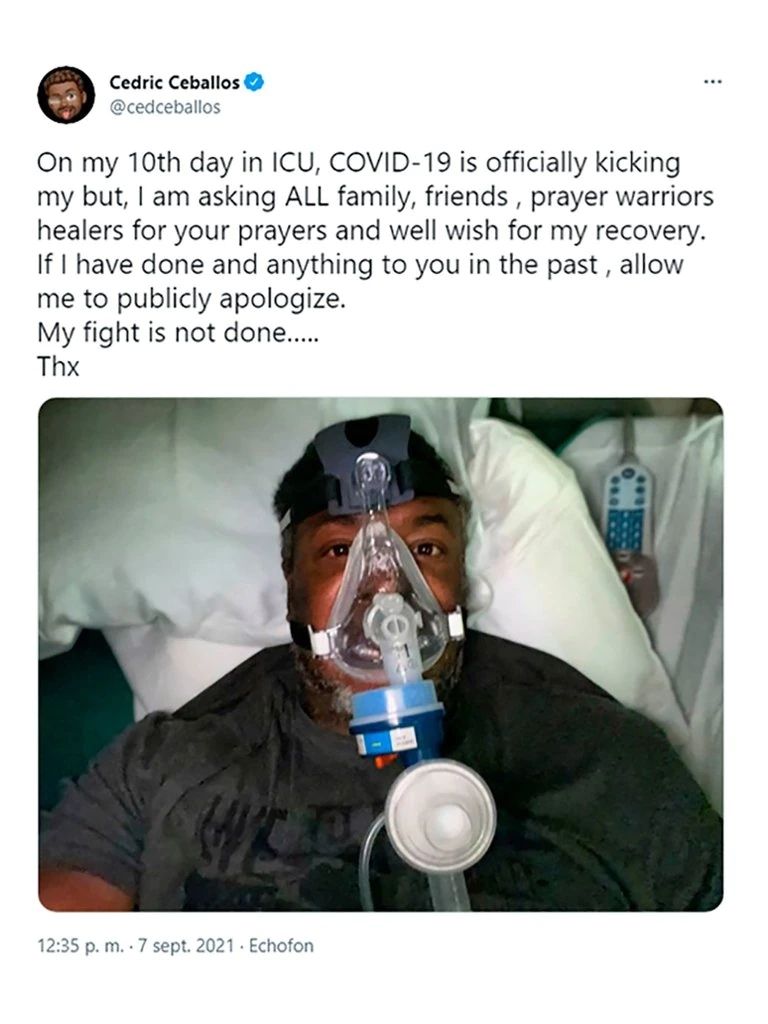
Task: Click the 12:35 p. m. timestamp
Action: click(80, 946)
